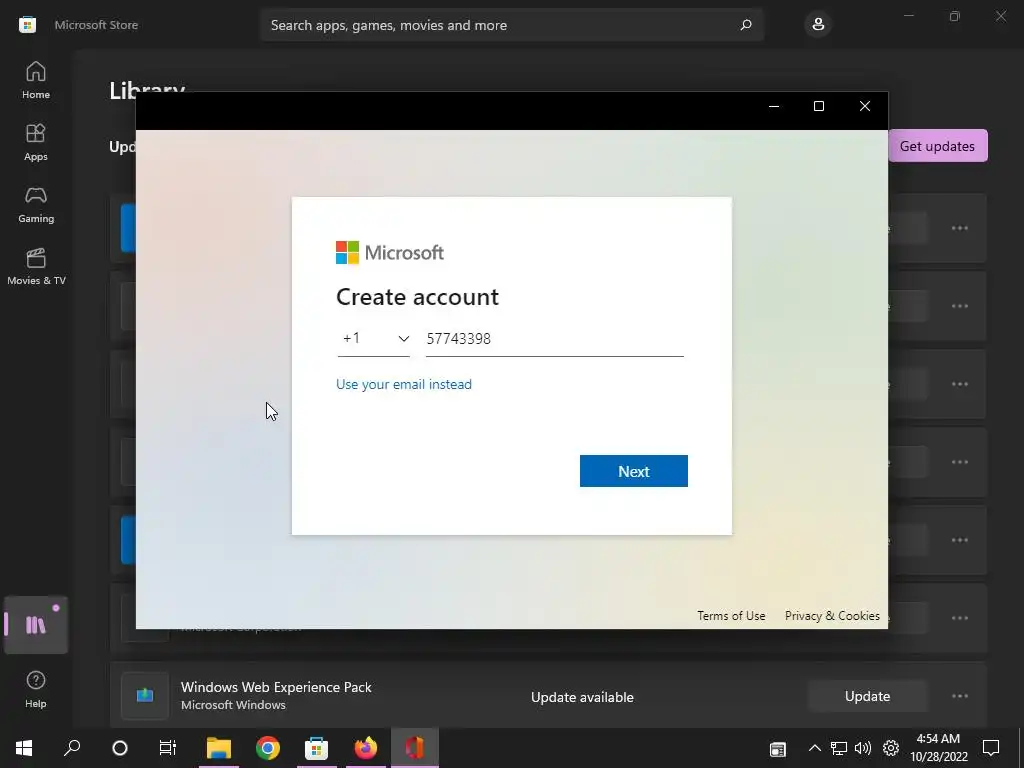Click the phone number field
1024x768 pixels.
[554, 338]
